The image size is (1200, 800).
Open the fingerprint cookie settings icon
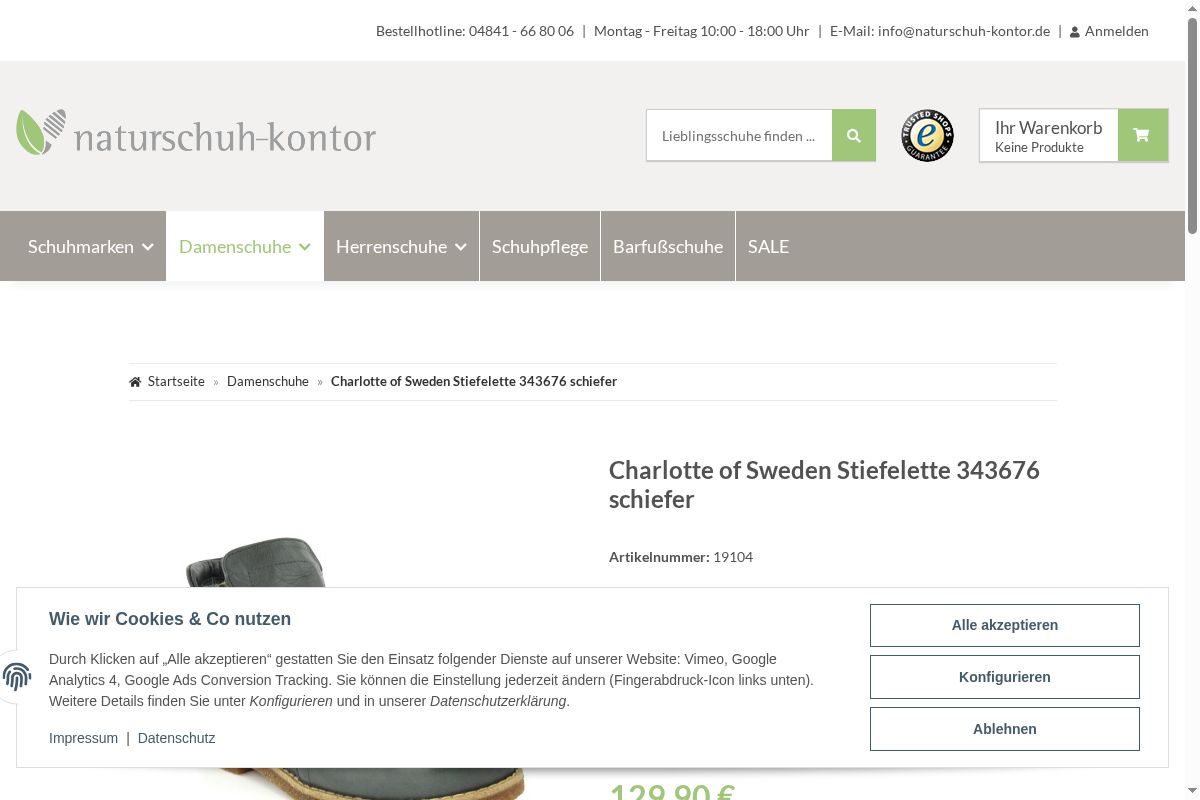click(x=17, y=677)
